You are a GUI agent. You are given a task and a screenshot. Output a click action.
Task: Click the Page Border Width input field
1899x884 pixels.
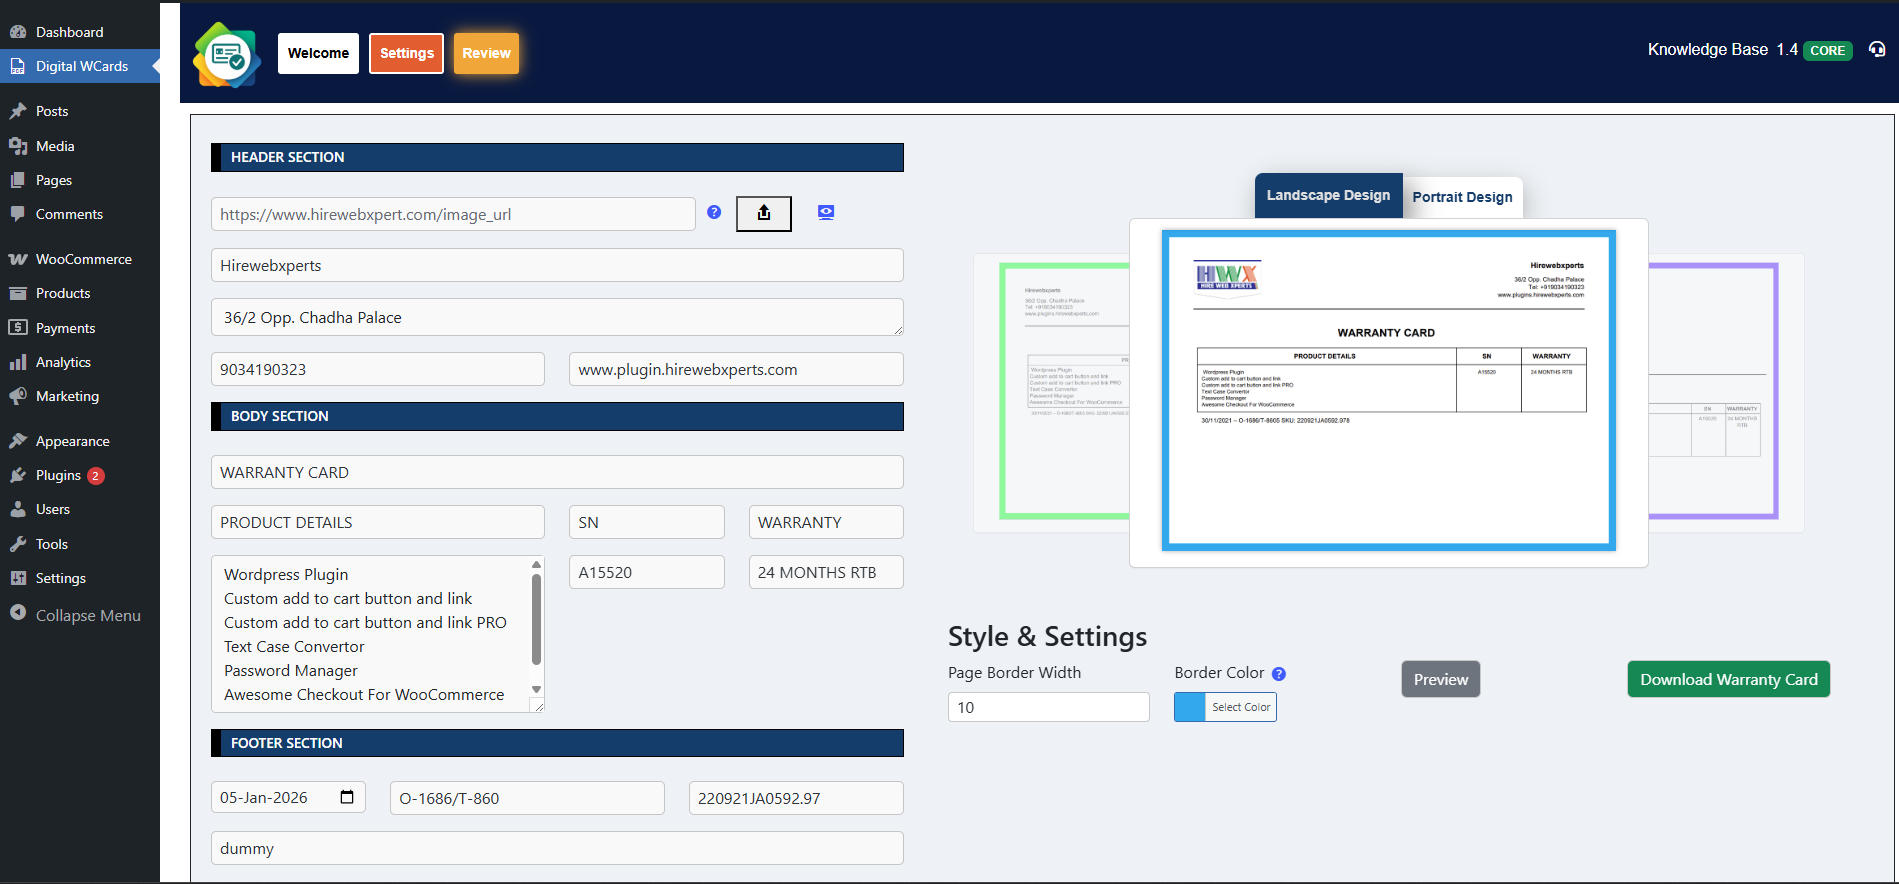pyautogui.click(x=1048, y=707)
